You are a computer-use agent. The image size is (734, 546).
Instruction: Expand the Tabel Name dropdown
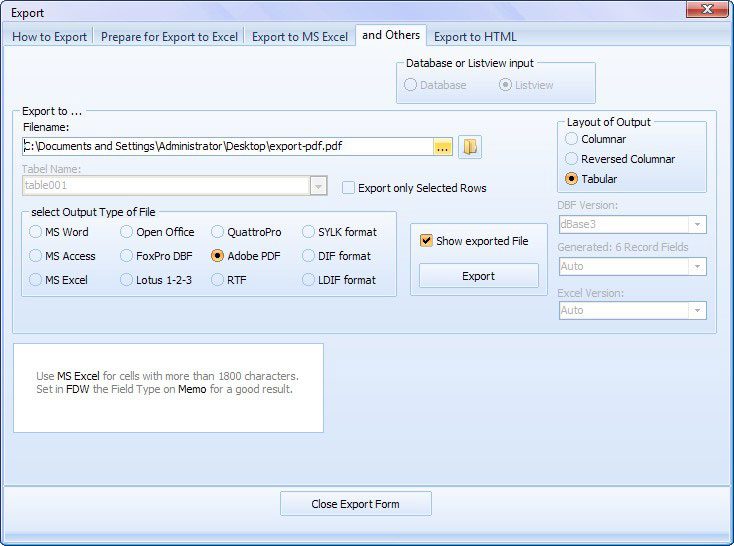pyautogui.click(x=318, y=186)
